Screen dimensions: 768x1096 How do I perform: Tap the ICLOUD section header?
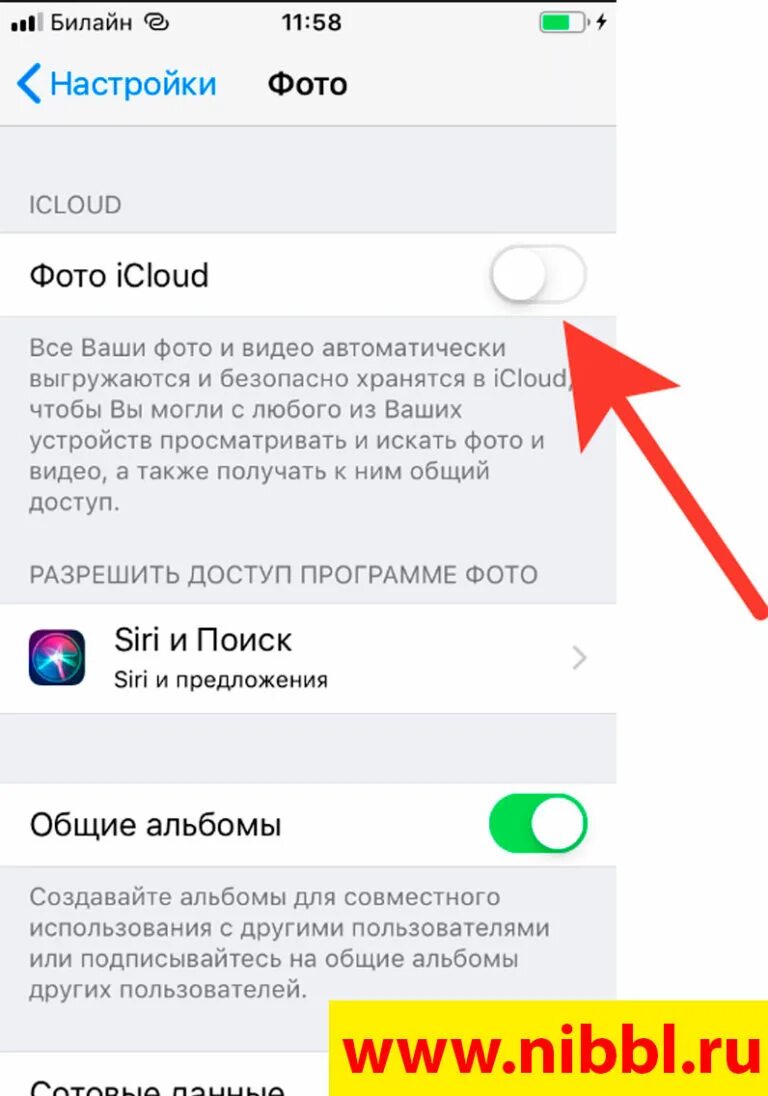coord(75,205)
